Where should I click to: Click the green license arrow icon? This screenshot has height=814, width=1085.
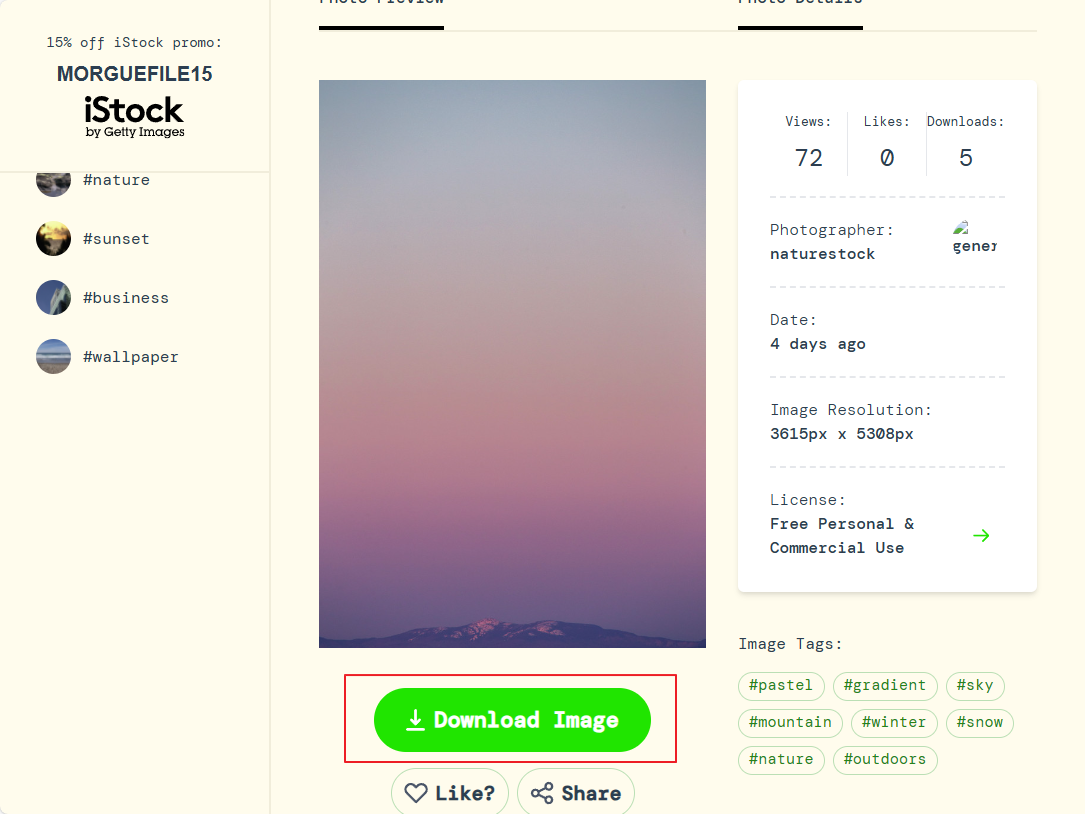[x=981, y=536]
